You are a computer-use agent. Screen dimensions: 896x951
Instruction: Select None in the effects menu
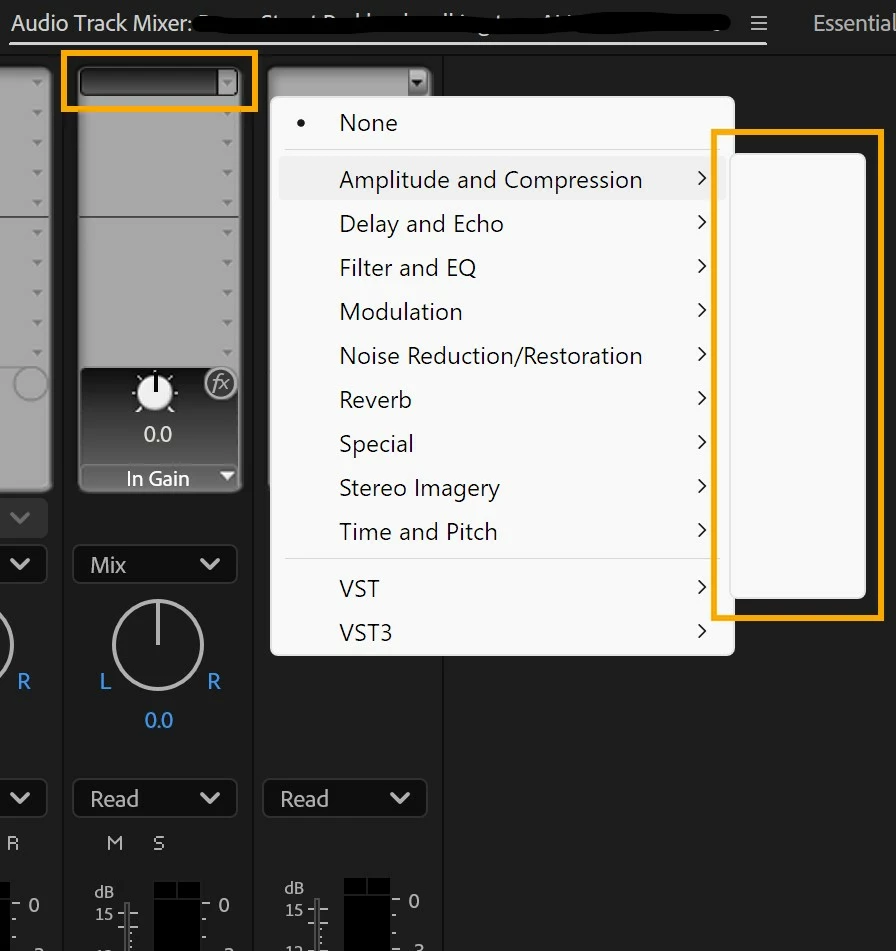coord(502,123)
